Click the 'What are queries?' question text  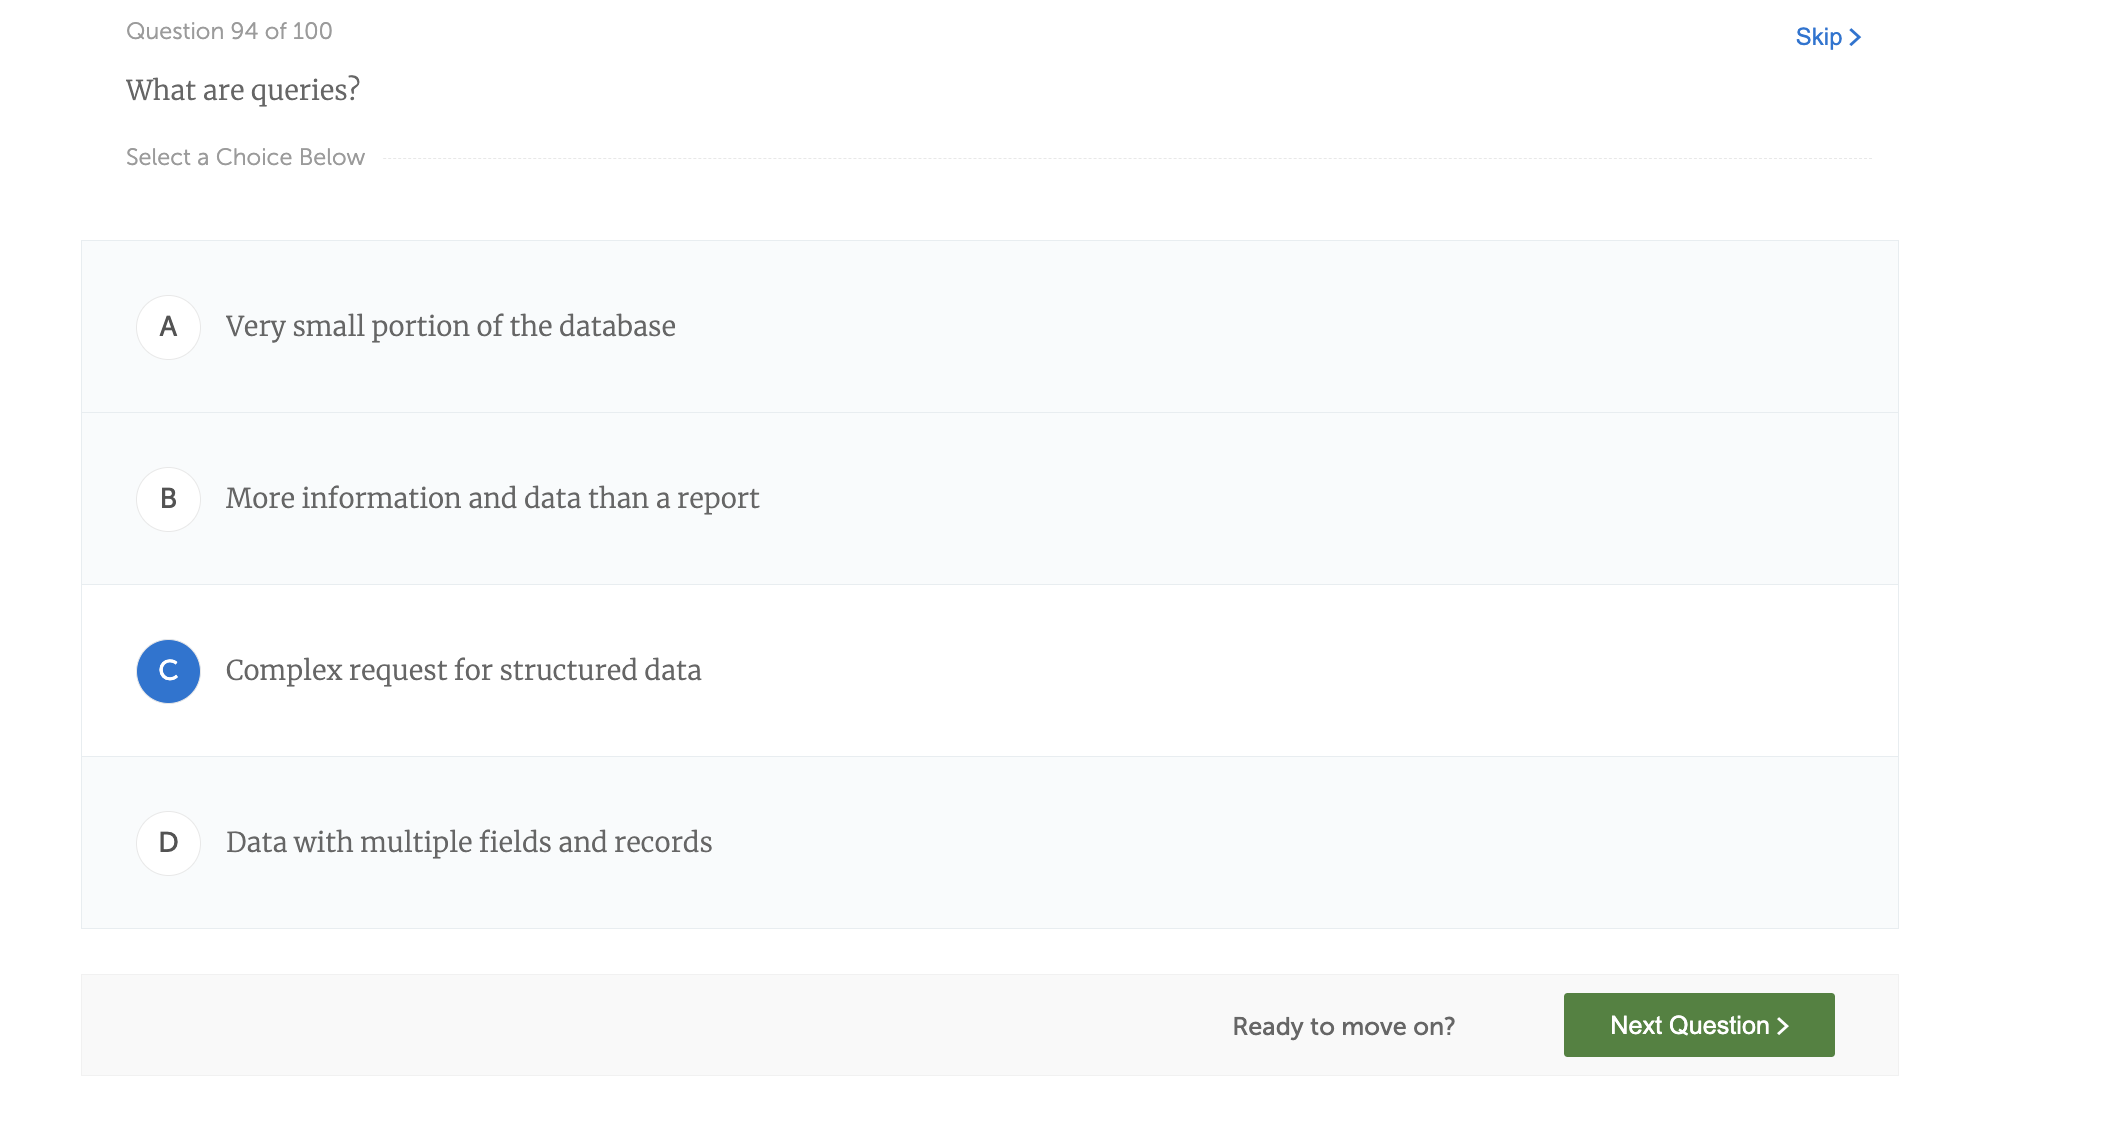(x=242, y=90)
